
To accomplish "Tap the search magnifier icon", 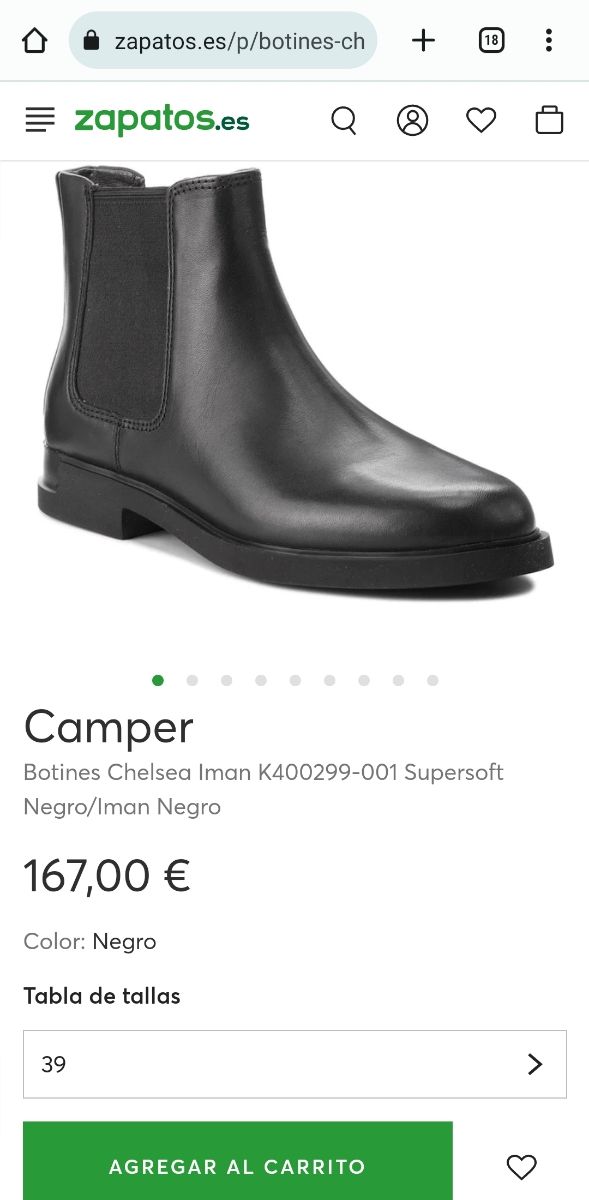I will 344,121.
